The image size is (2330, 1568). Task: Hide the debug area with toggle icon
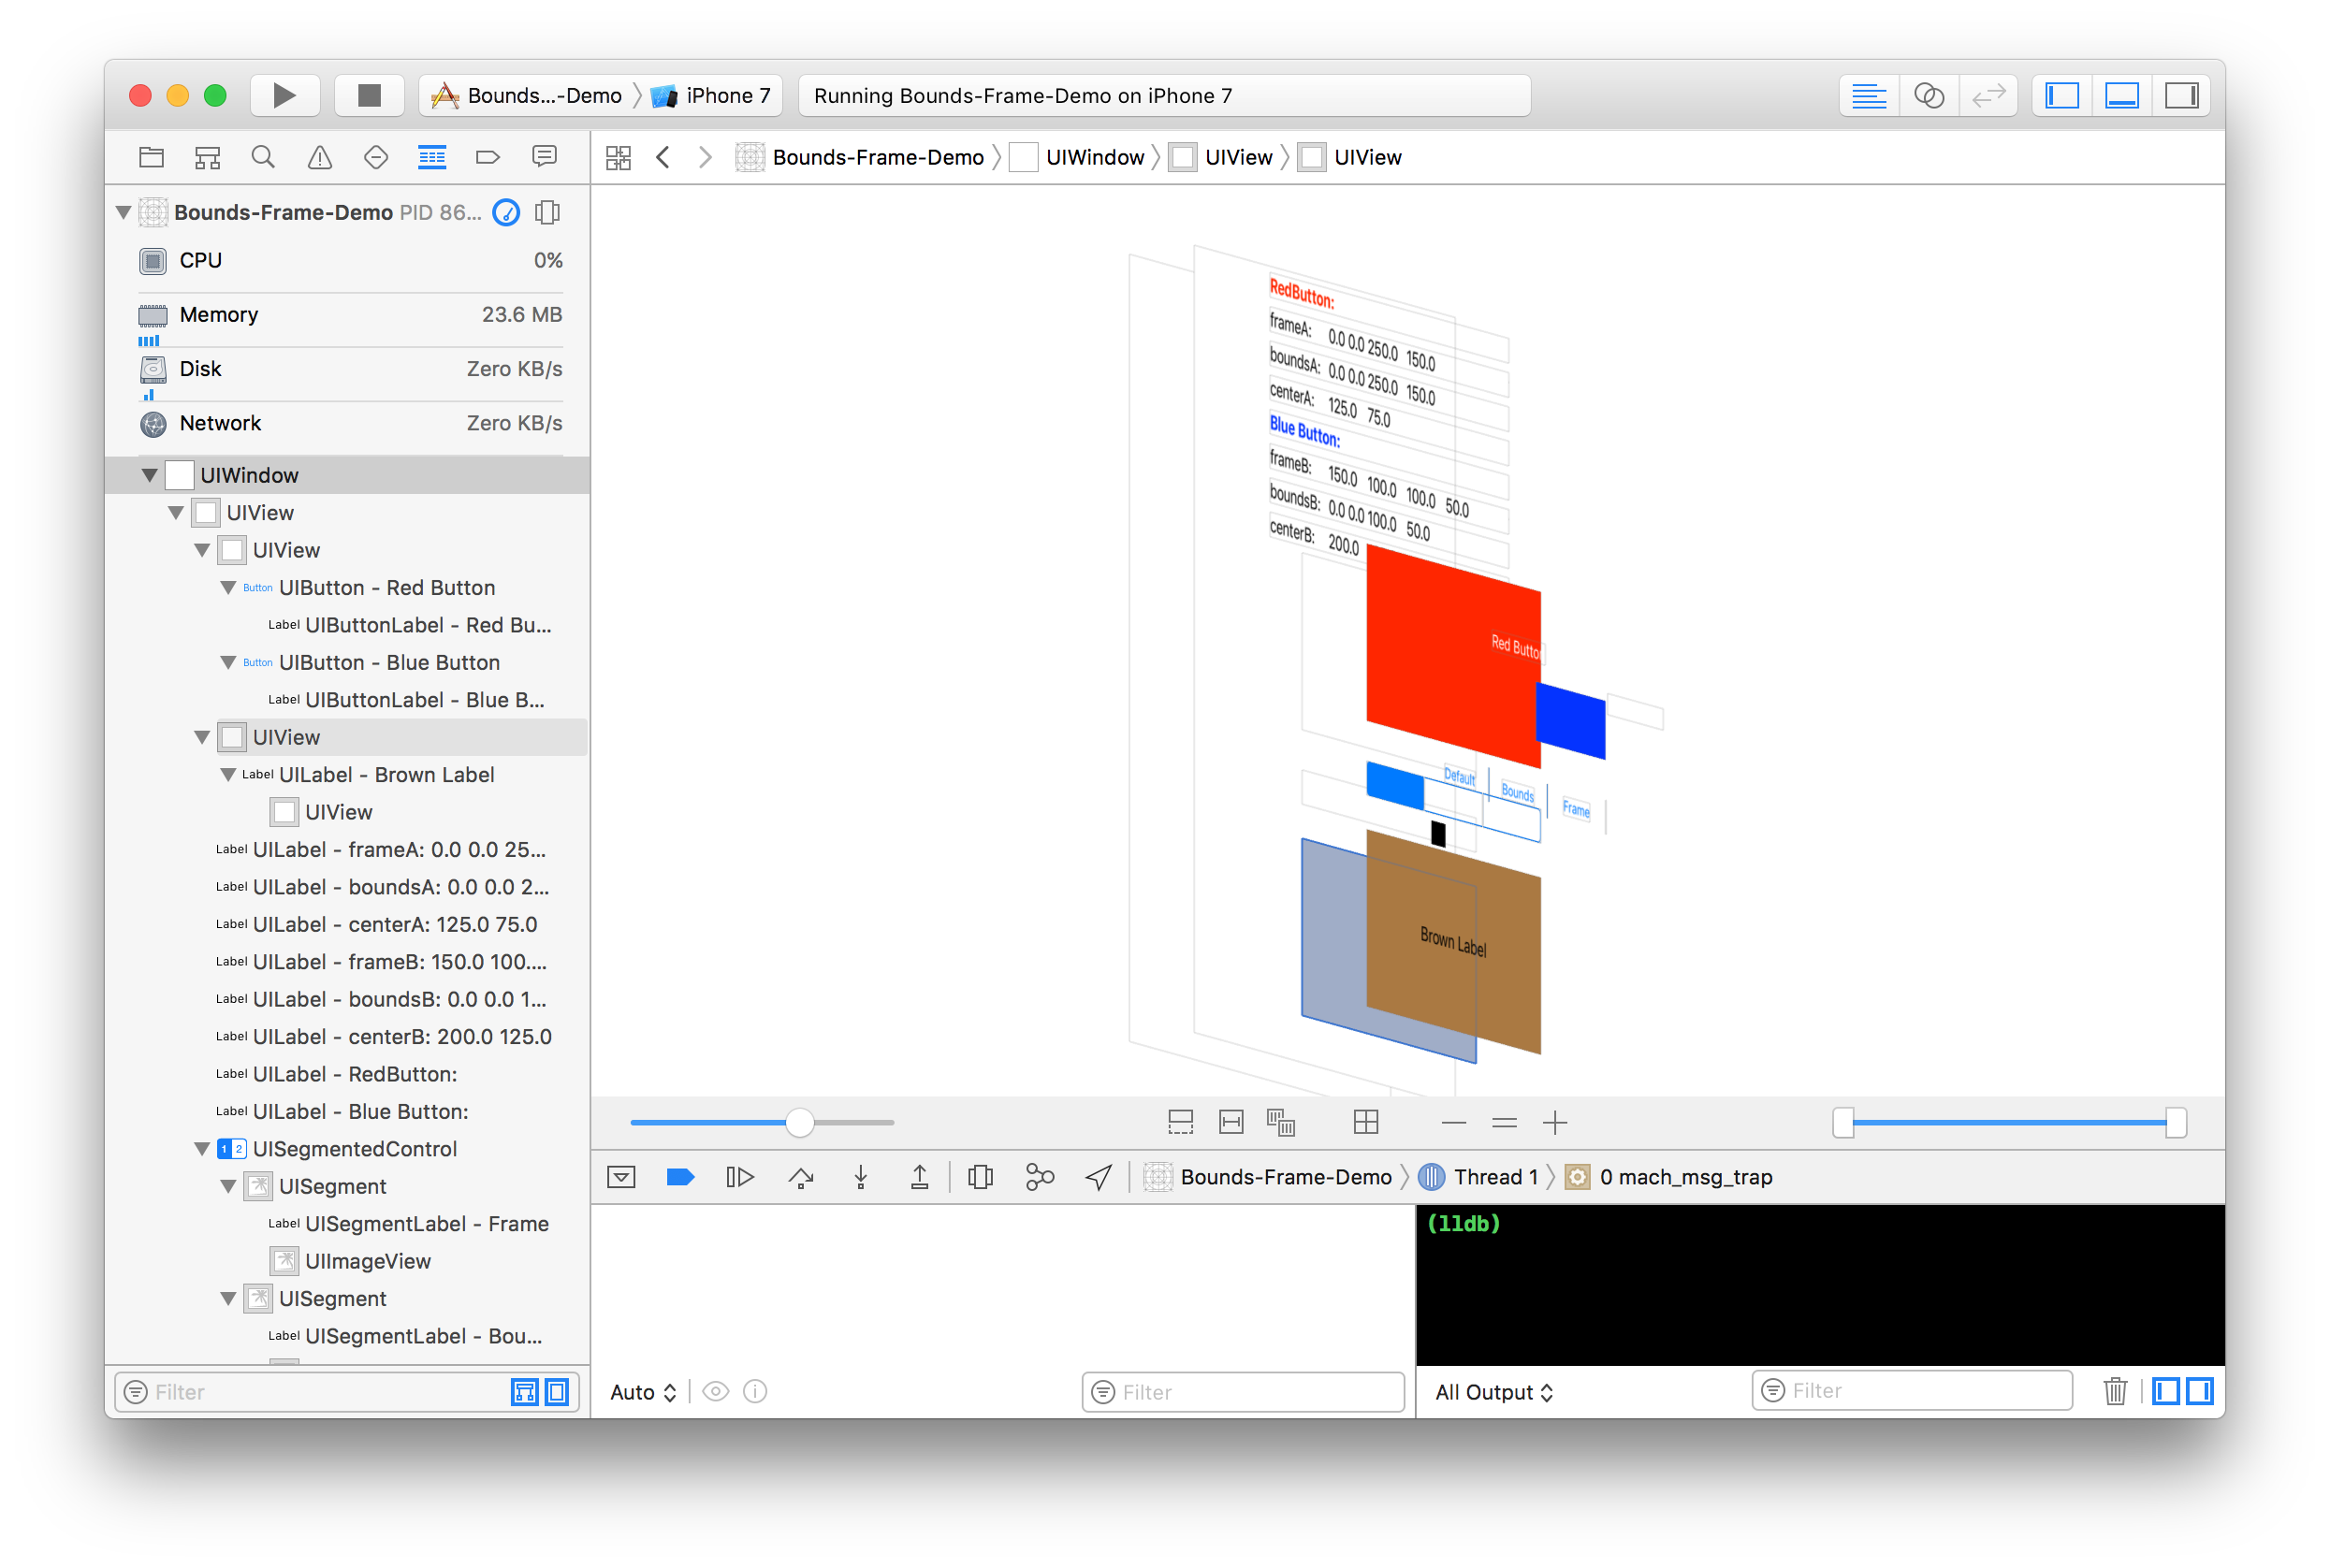pyautogui.click(x=621, y=1177)
